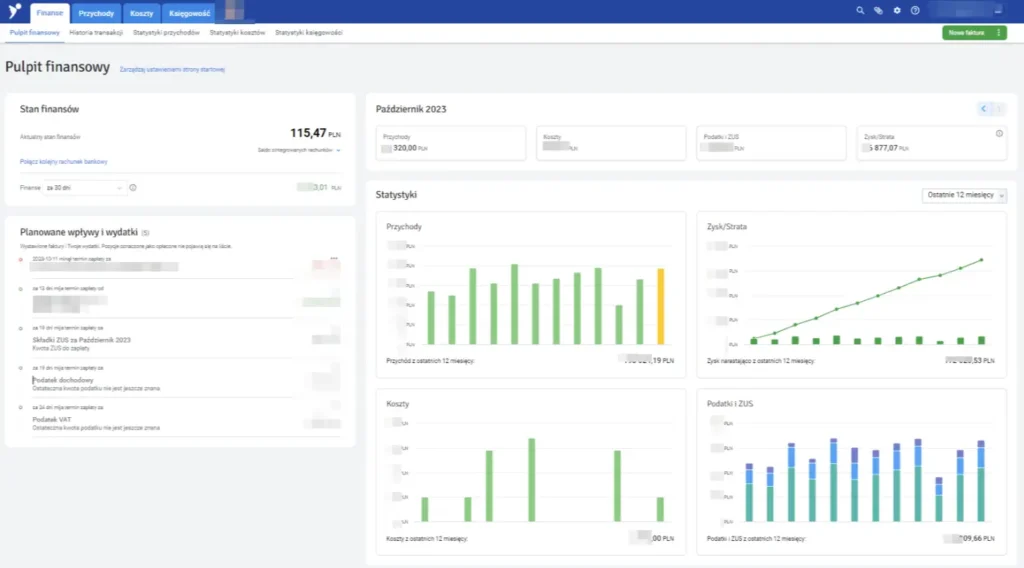Open the 'za 30 dni' period dropdown
The height and width of the screenshot is (568, 1024).
pyautogui.click(x=85, y=187)
